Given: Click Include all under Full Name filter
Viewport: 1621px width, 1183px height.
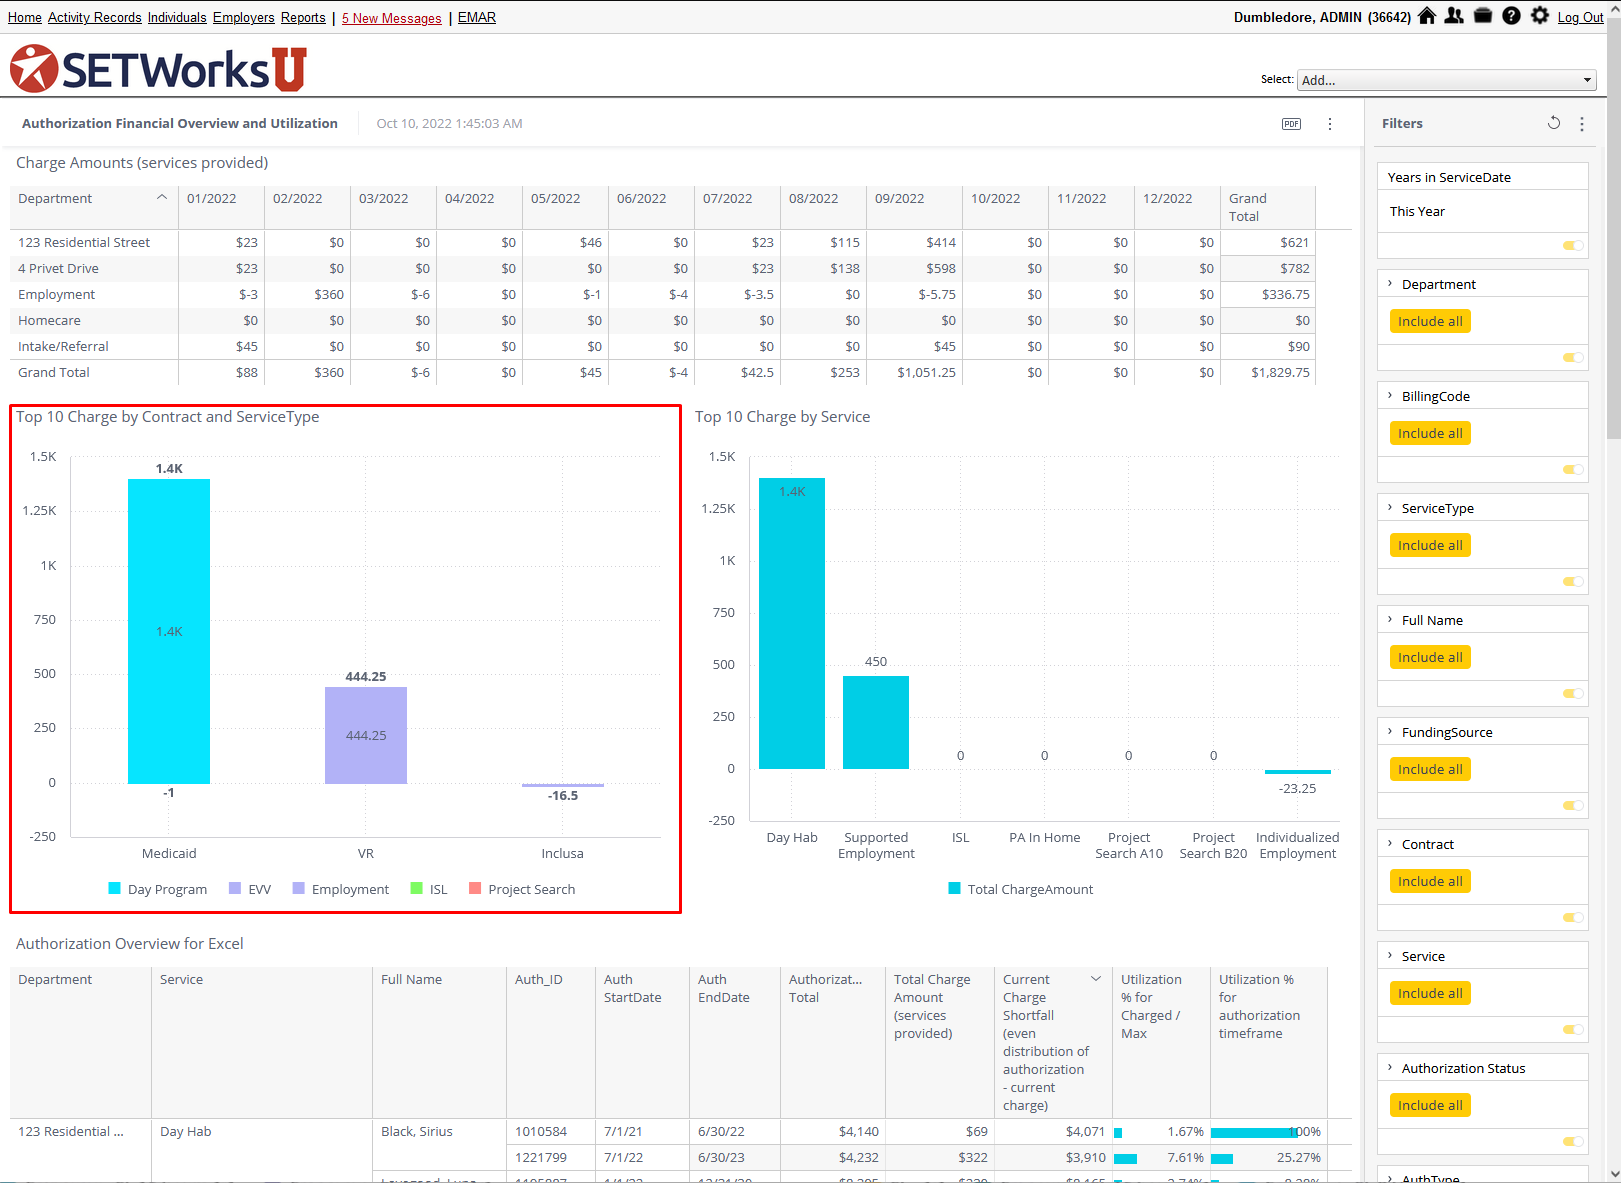Looking at the screenshot, I should click(x=1430, y=658).
